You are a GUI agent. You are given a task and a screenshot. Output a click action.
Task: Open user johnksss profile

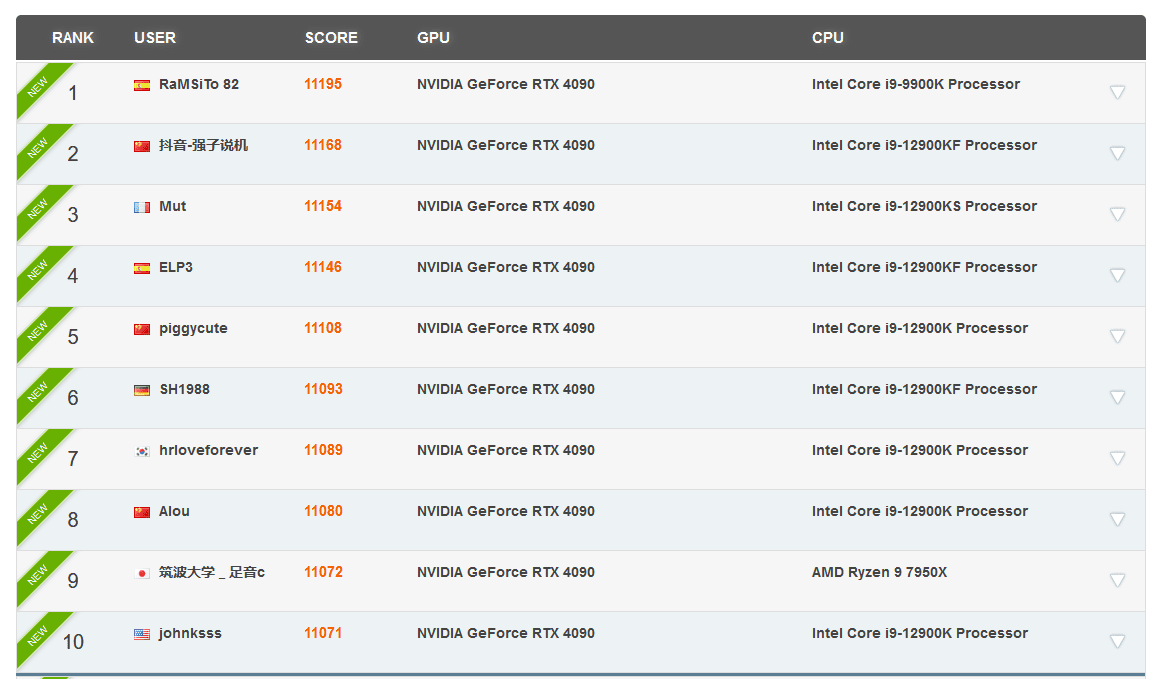pyautogui.click(x=190, y=633)
